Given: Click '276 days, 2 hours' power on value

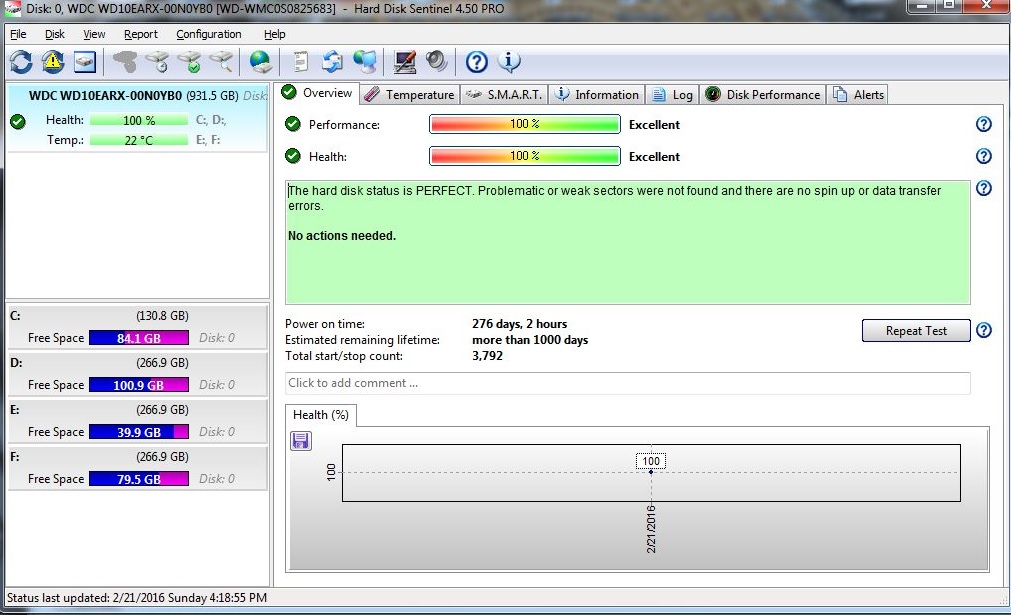Looking at the screenshot, I should (x=520, y=324).
